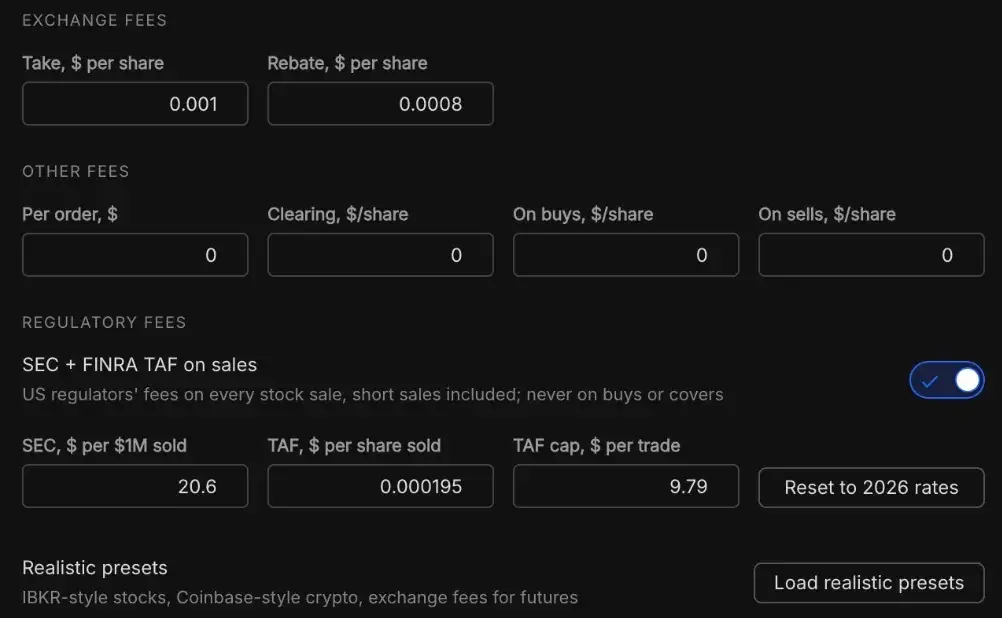The width and height of the screenshot is (1002, 618).
Task: Click the 'Rebate, $ per share' label
Action: tap(347, 63)
